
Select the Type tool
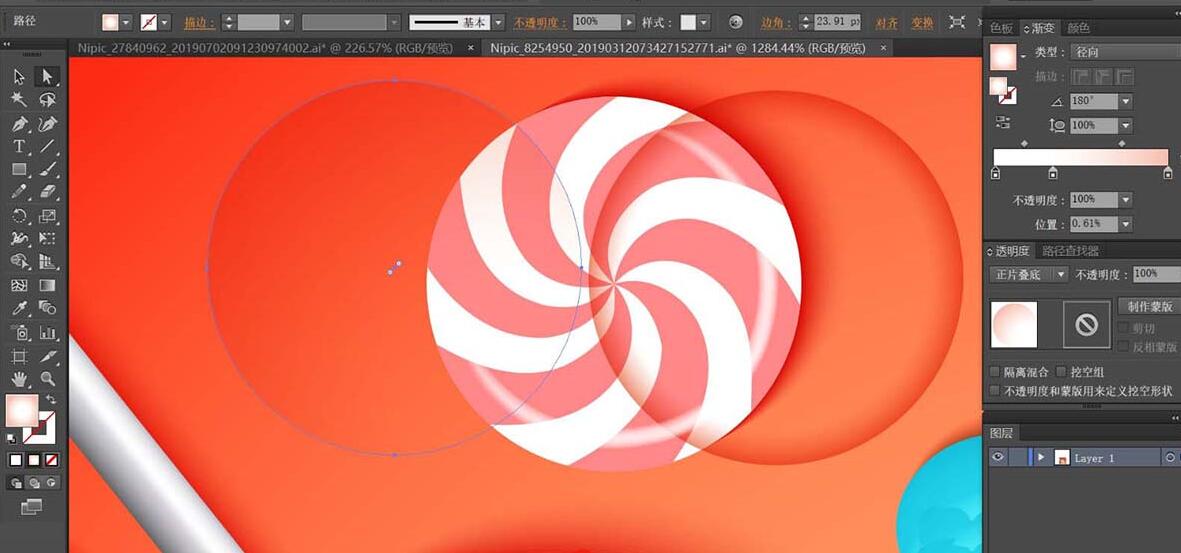tap(19, 147)
